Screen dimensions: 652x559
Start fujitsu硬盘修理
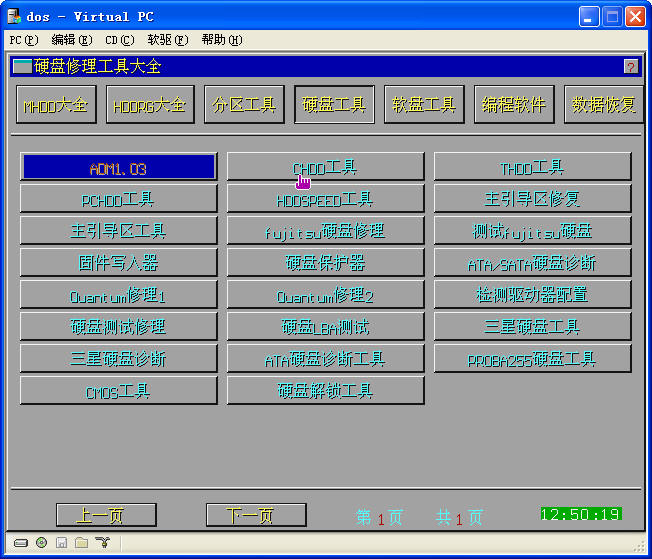point(326,230)
